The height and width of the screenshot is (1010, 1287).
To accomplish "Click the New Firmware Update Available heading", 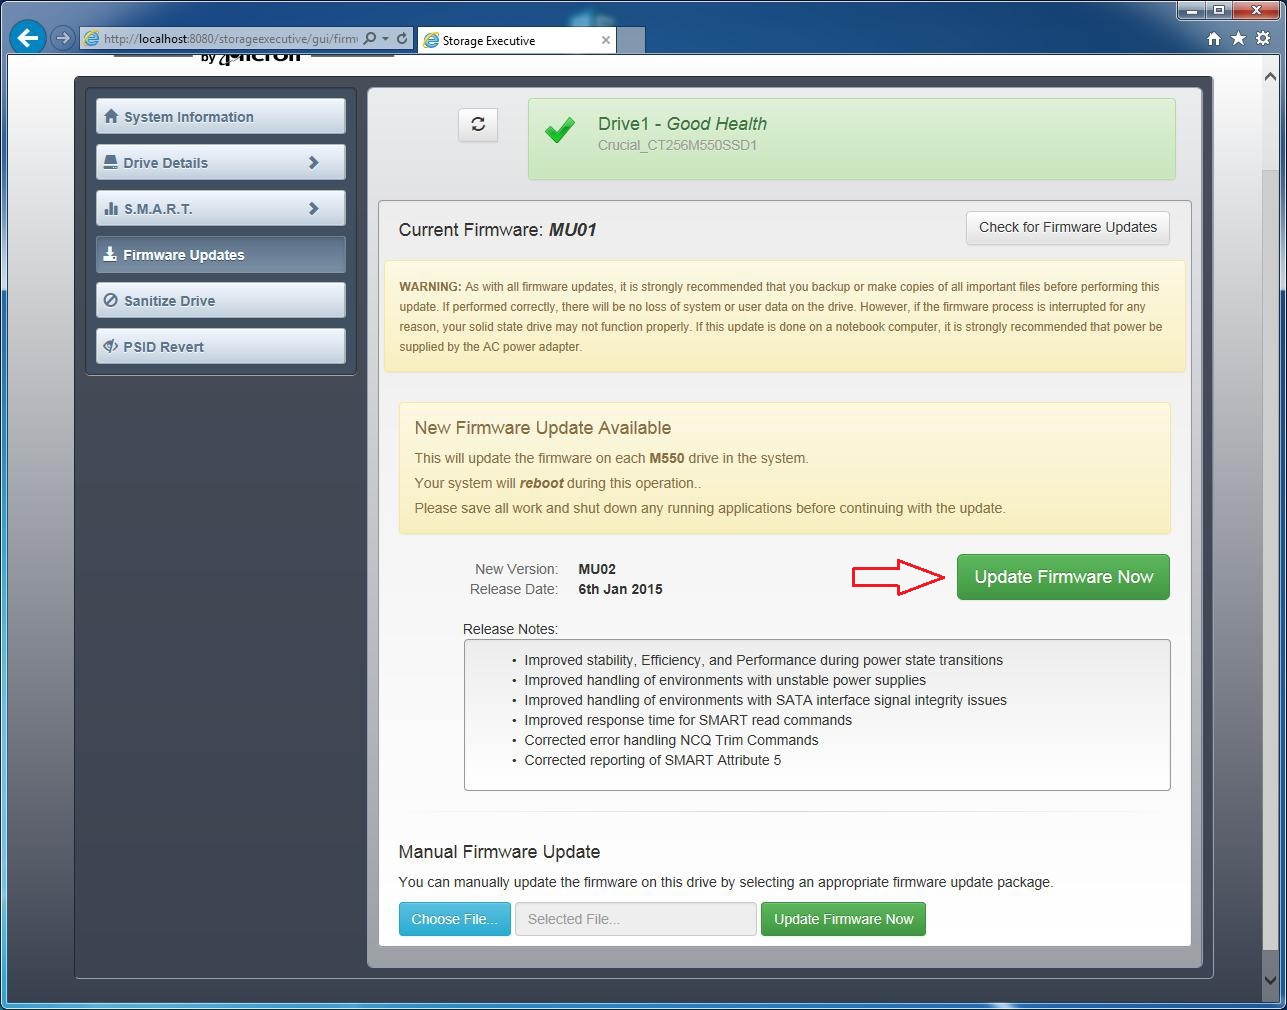I will point(543,428).
